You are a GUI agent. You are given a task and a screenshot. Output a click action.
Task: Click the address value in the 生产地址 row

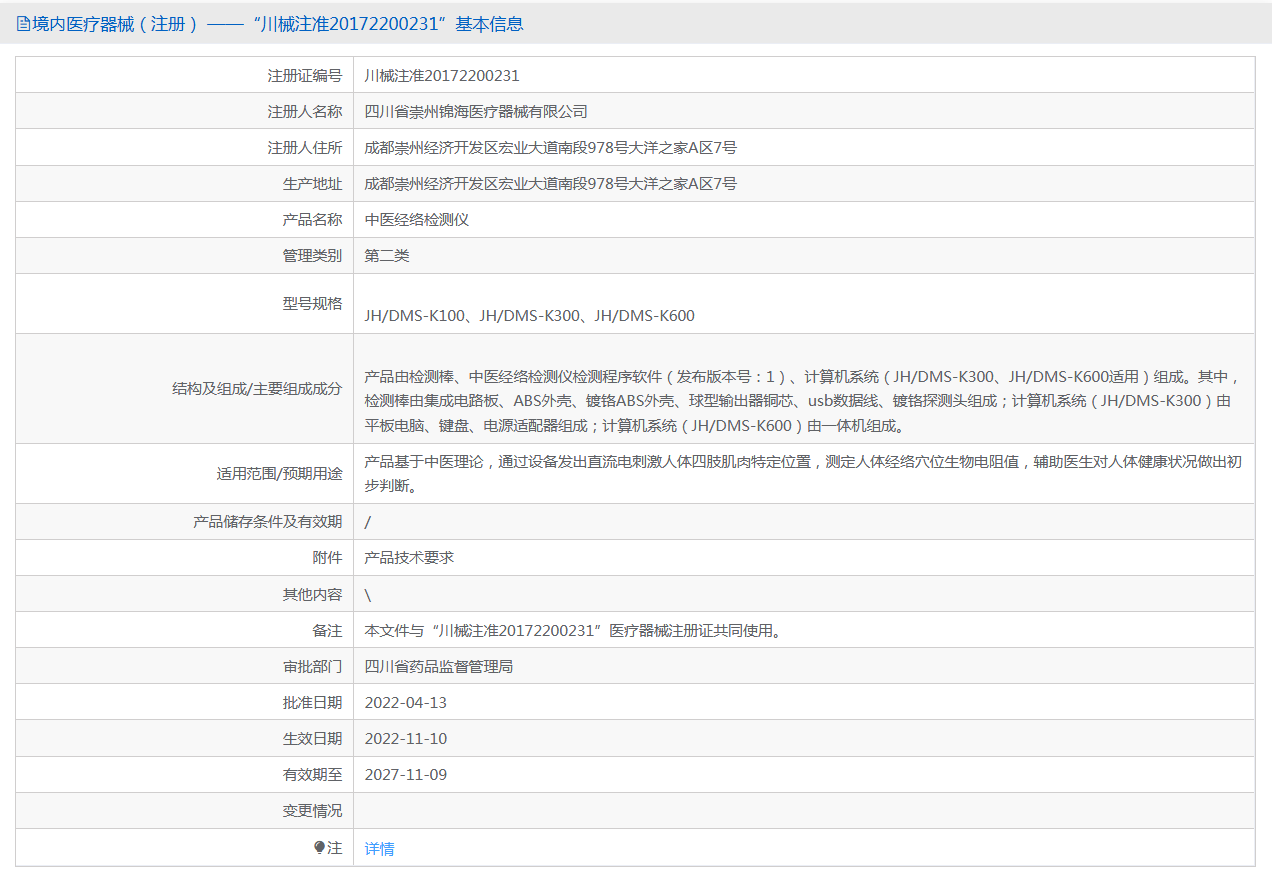[551, 183]
